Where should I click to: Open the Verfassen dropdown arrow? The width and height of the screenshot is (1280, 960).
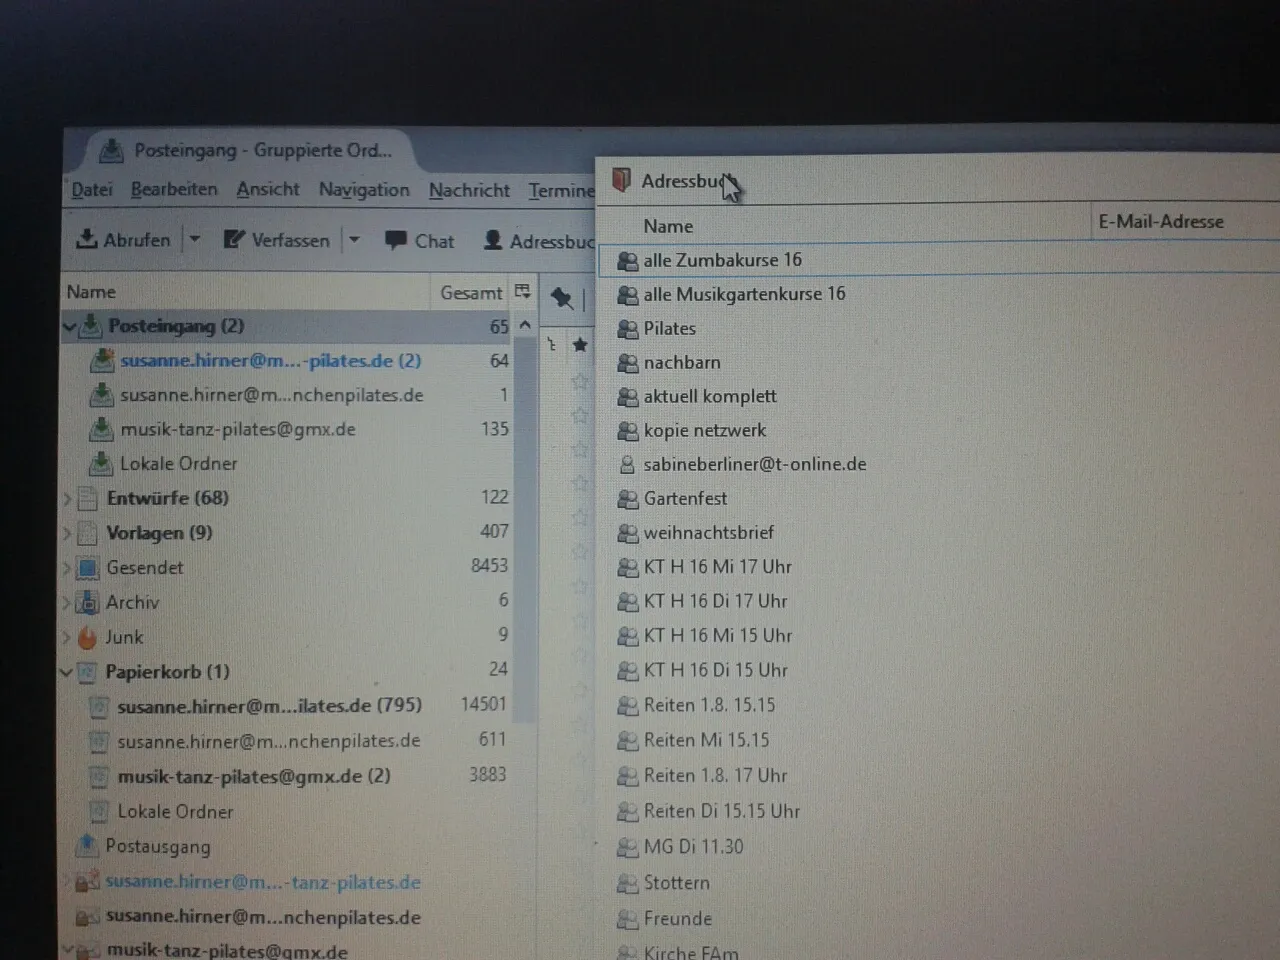(354, 240)
